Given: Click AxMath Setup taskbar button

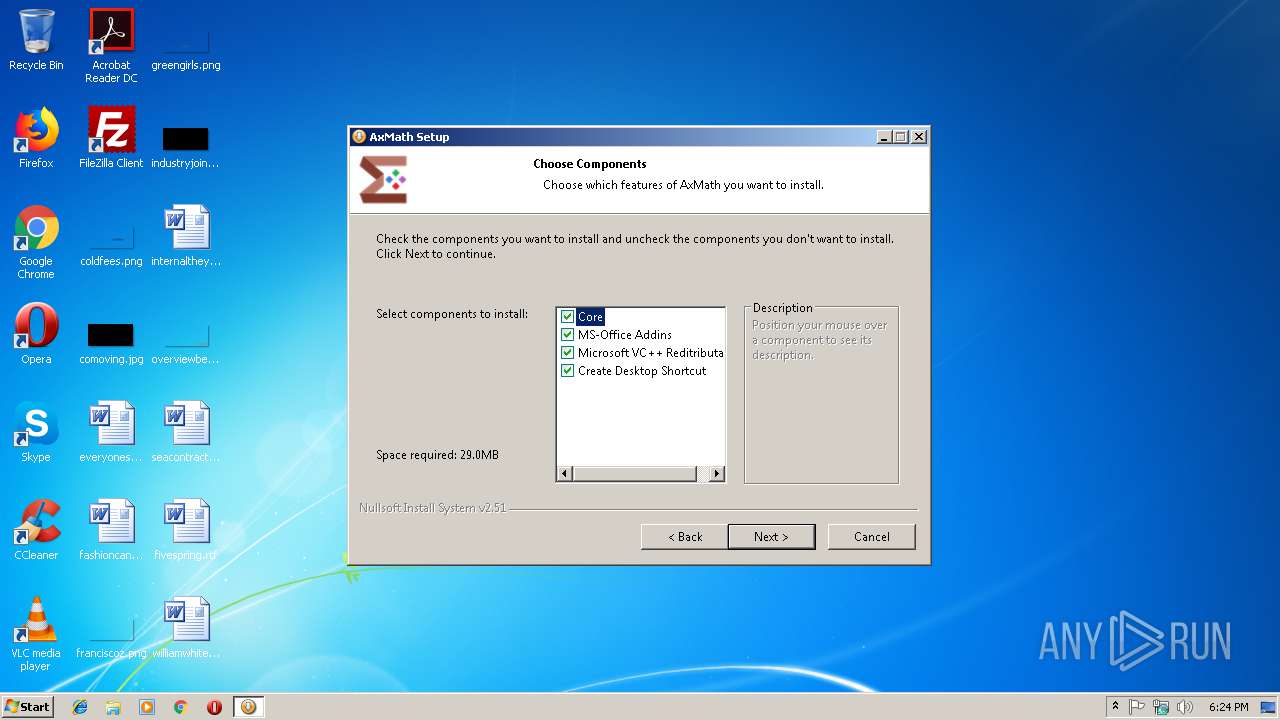Looking at the screenshot, I should click(x=248, y=707).
